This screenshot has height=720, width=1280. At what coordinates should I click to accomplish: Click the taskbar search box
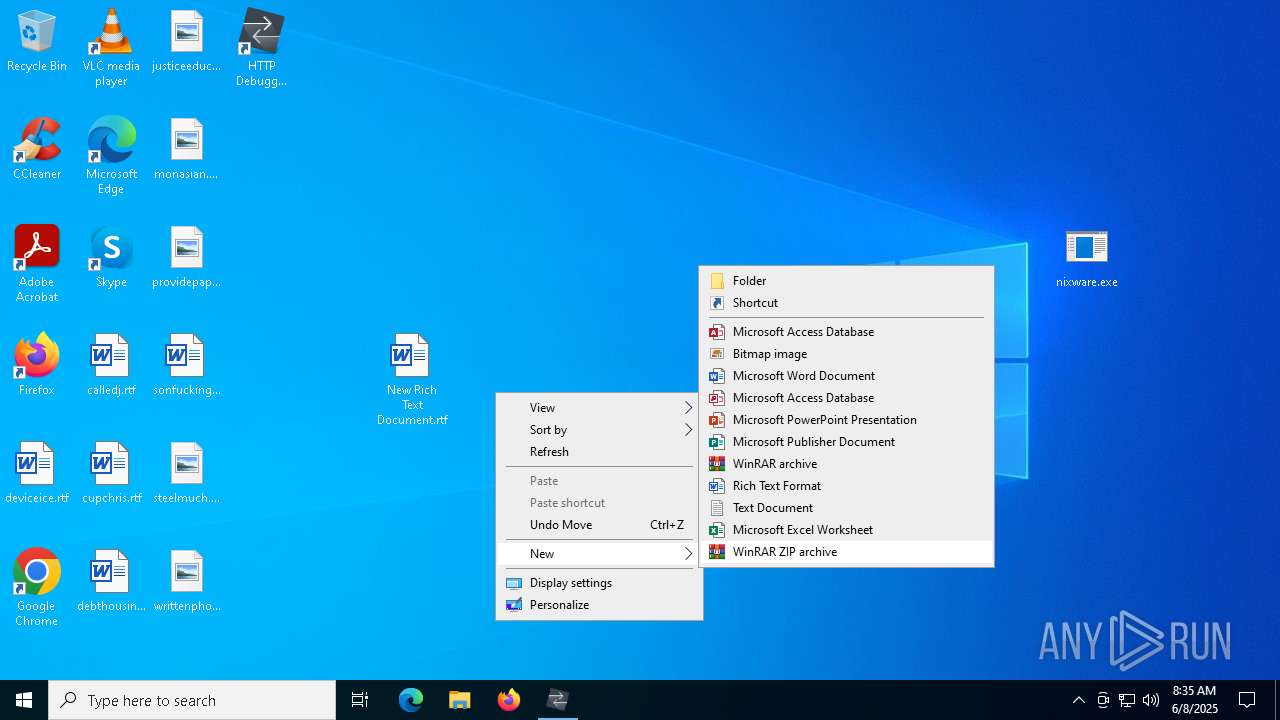192,700
